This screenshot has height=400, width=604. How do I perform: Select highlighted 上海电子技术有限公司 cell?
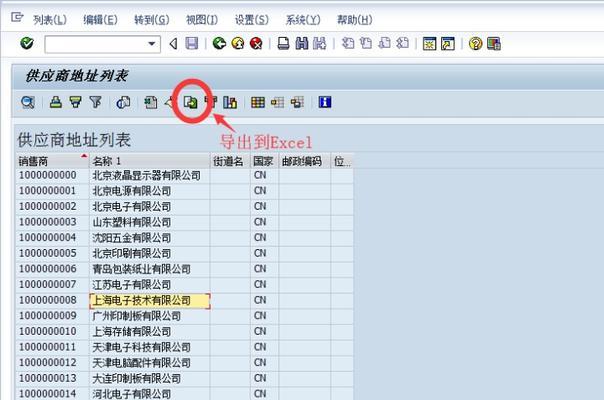point(149,301)
